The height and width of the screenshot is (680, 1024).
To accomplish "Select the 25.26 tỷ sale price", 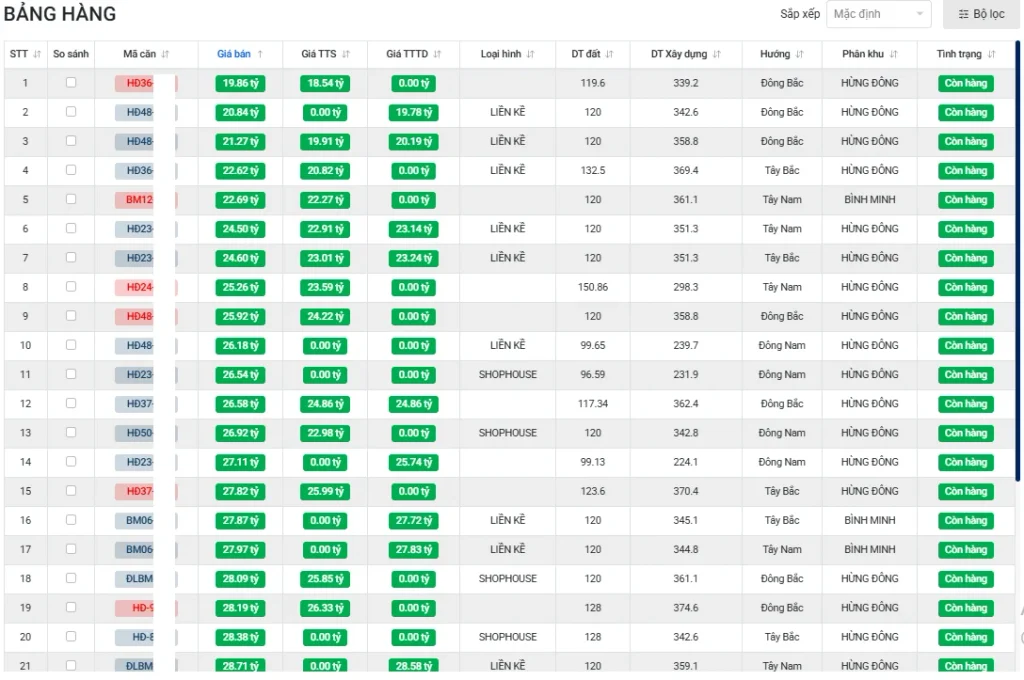I will tap(240, 287).
